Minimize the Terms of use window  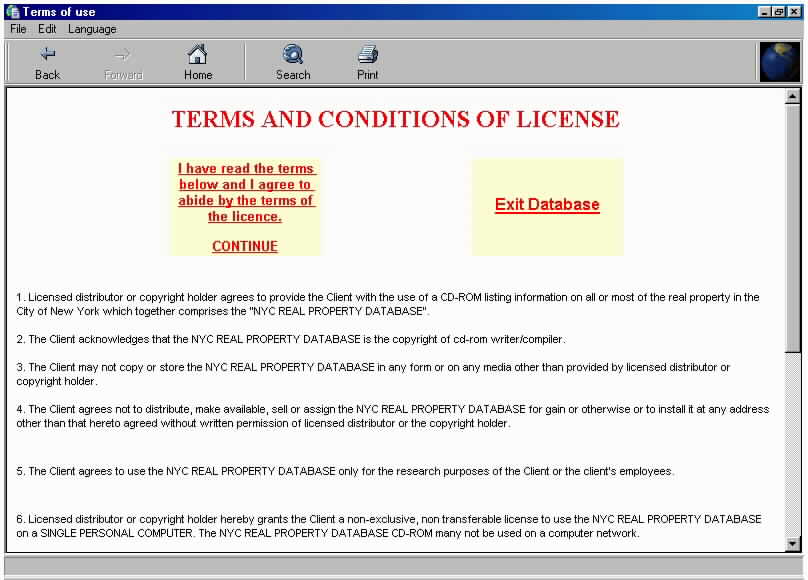[x=765, y=11]
